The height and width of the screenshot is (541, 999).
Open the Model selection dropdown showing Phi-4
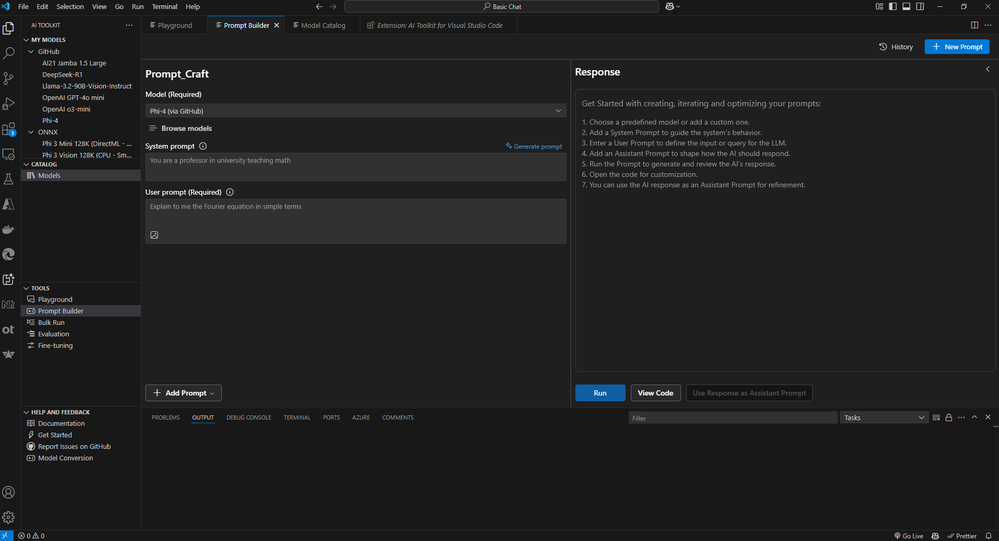355,111
